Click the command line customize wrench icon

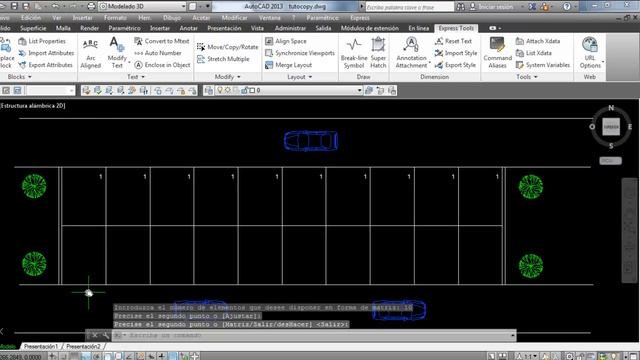tap(105, 336)
